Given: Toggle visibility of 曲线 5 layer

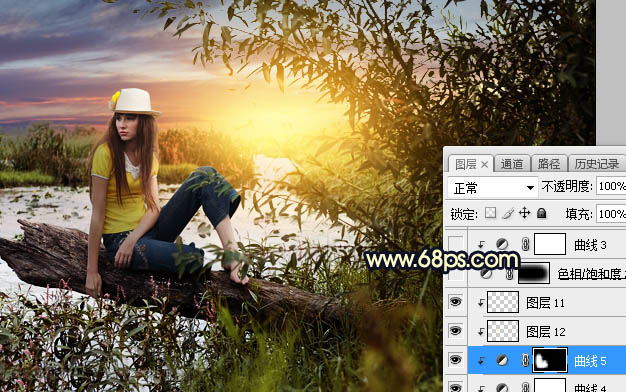Looking at the screenshot, I should (456, 360).
